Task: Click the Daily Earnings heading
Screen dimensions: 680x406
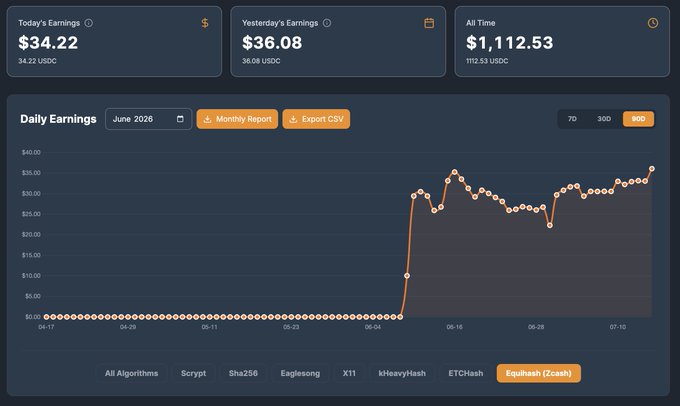Action: click(x=58, y=119)
